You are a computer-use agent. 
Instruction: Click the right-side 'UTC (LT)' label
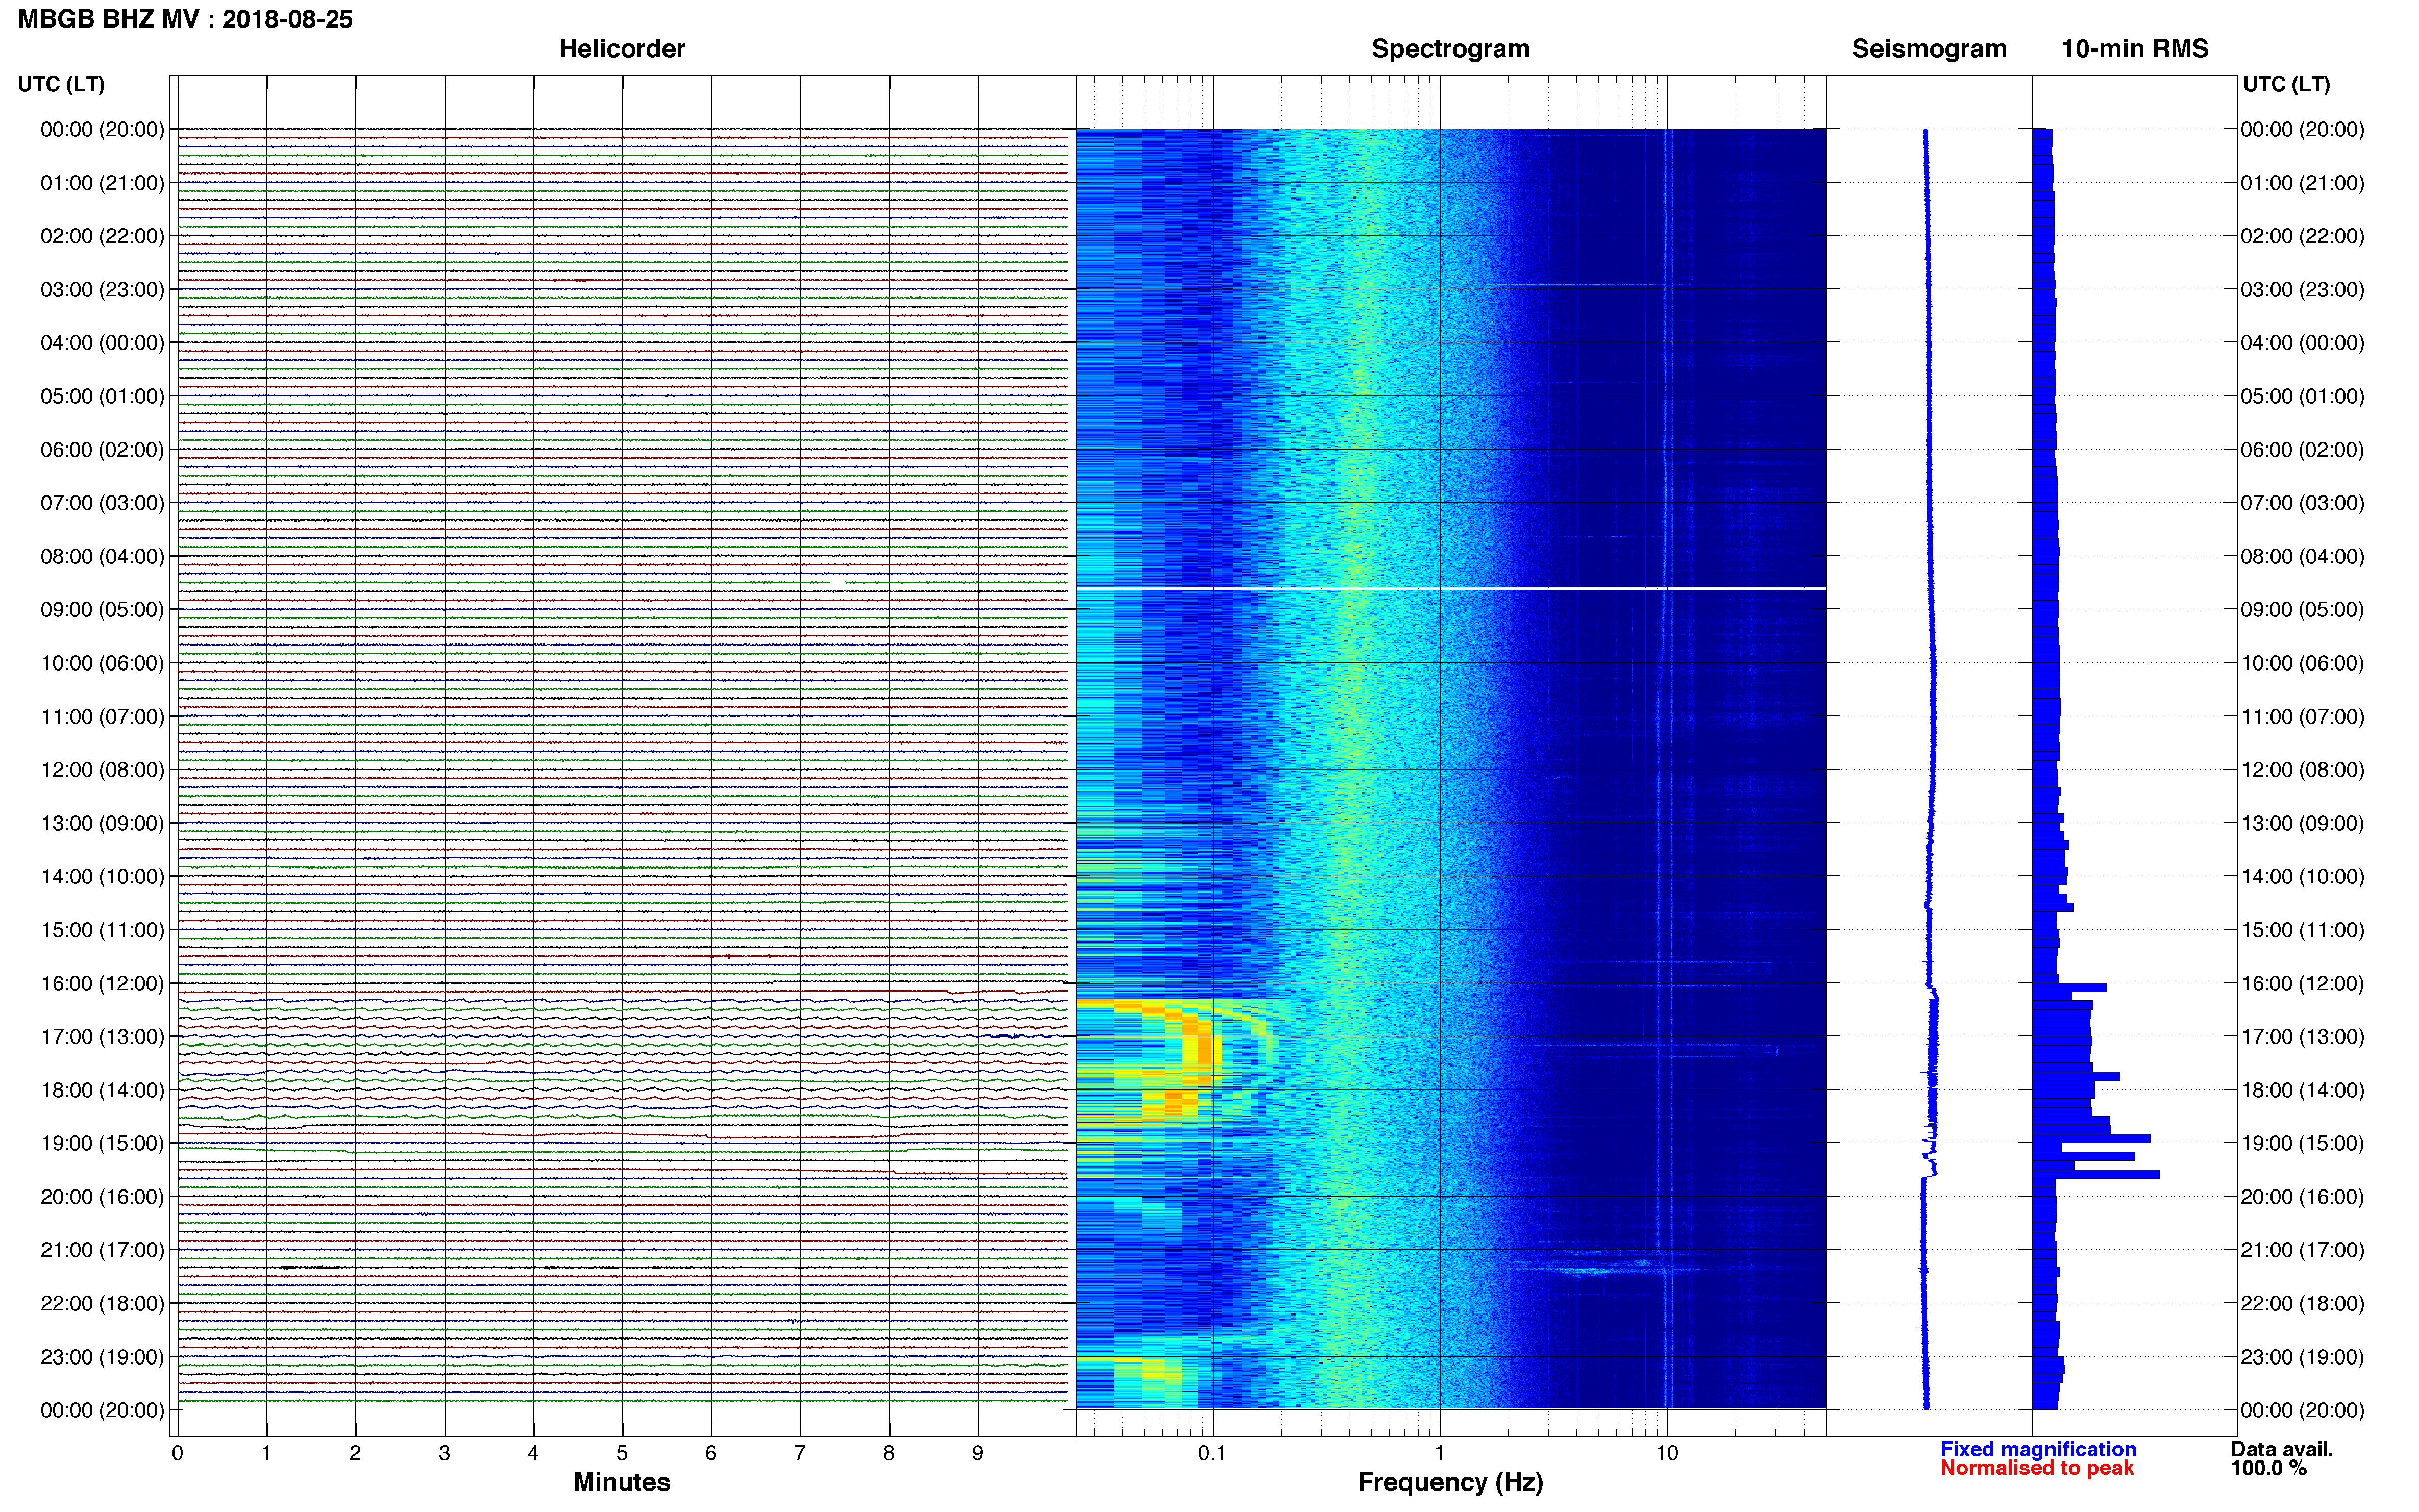tap(2286, 84)
